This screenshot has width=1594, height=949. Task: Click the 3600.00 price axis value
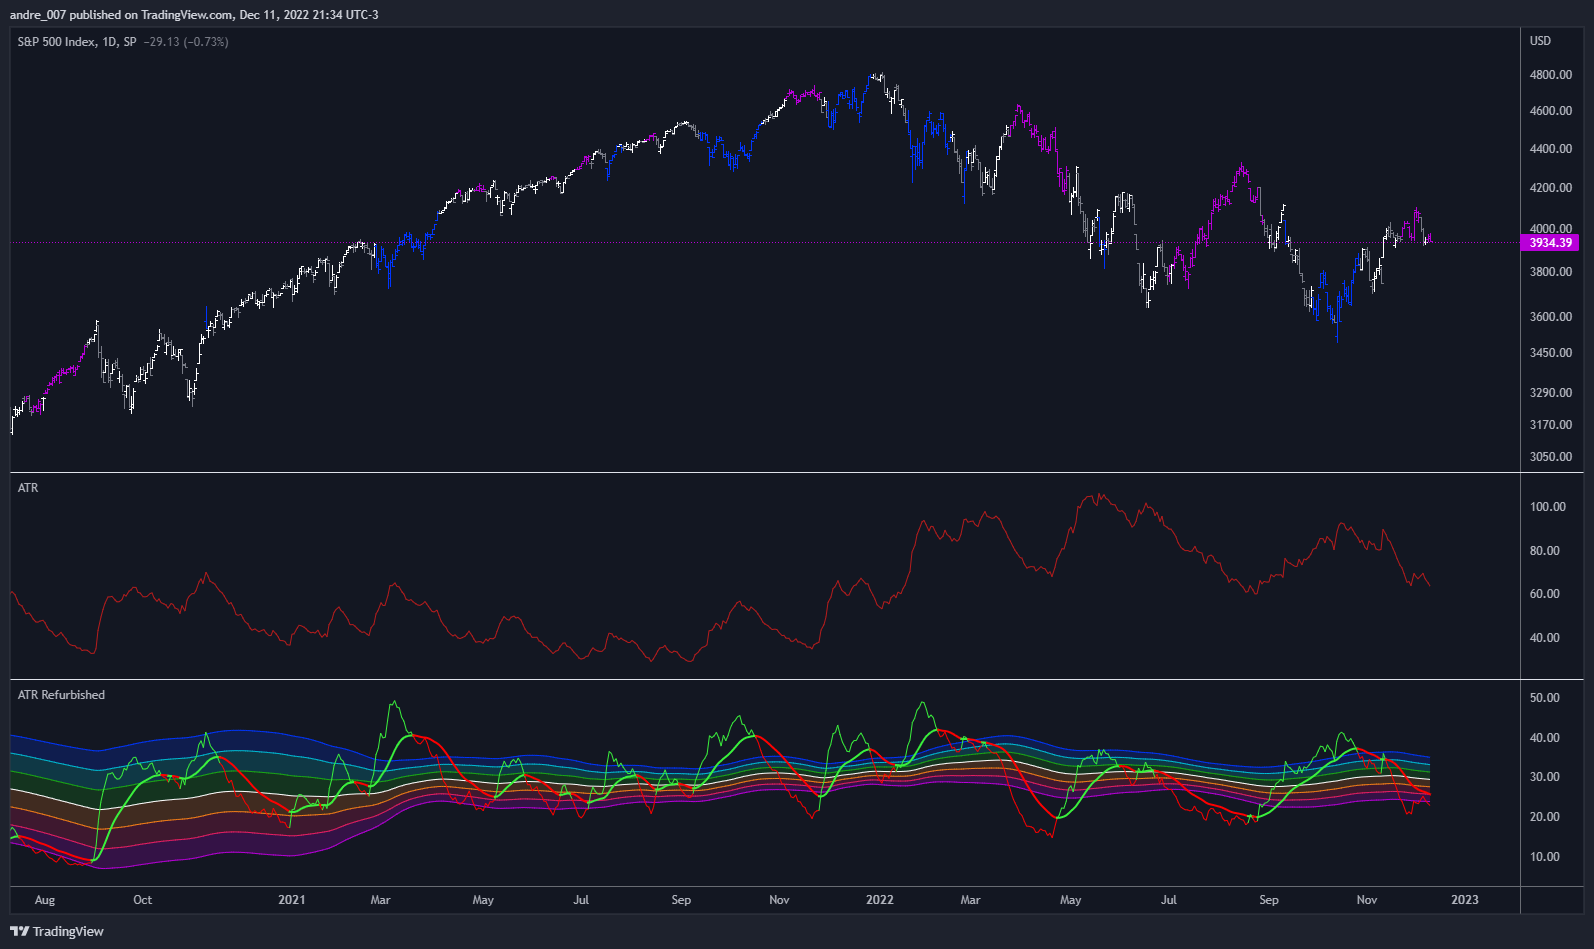point(1550,317)
